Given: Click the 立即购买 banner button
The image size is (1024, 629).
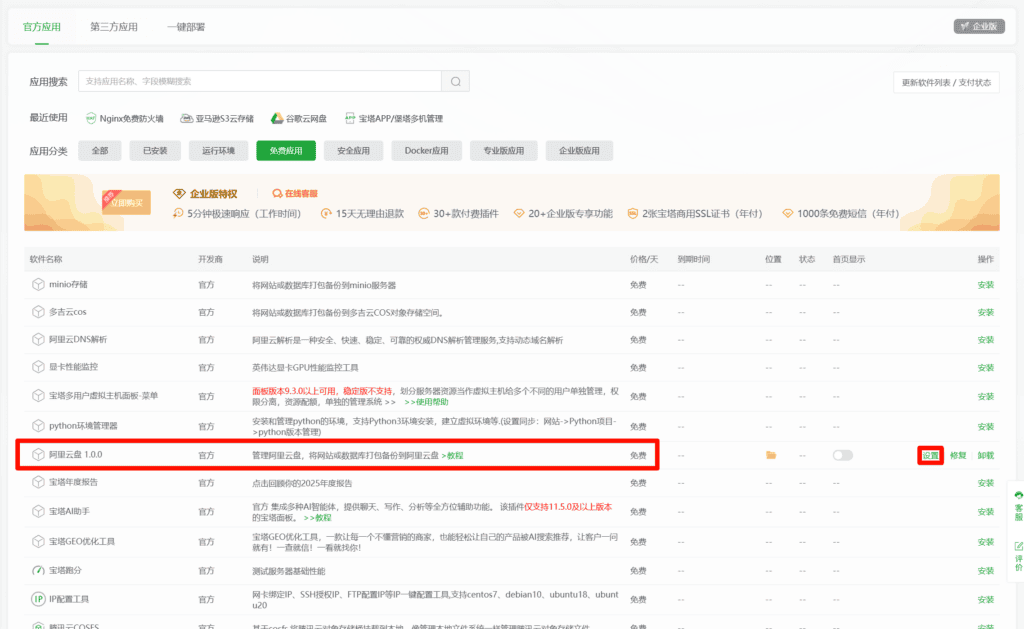Looking at the screenshot, I should pyautogui.click(x=126, y=202).
